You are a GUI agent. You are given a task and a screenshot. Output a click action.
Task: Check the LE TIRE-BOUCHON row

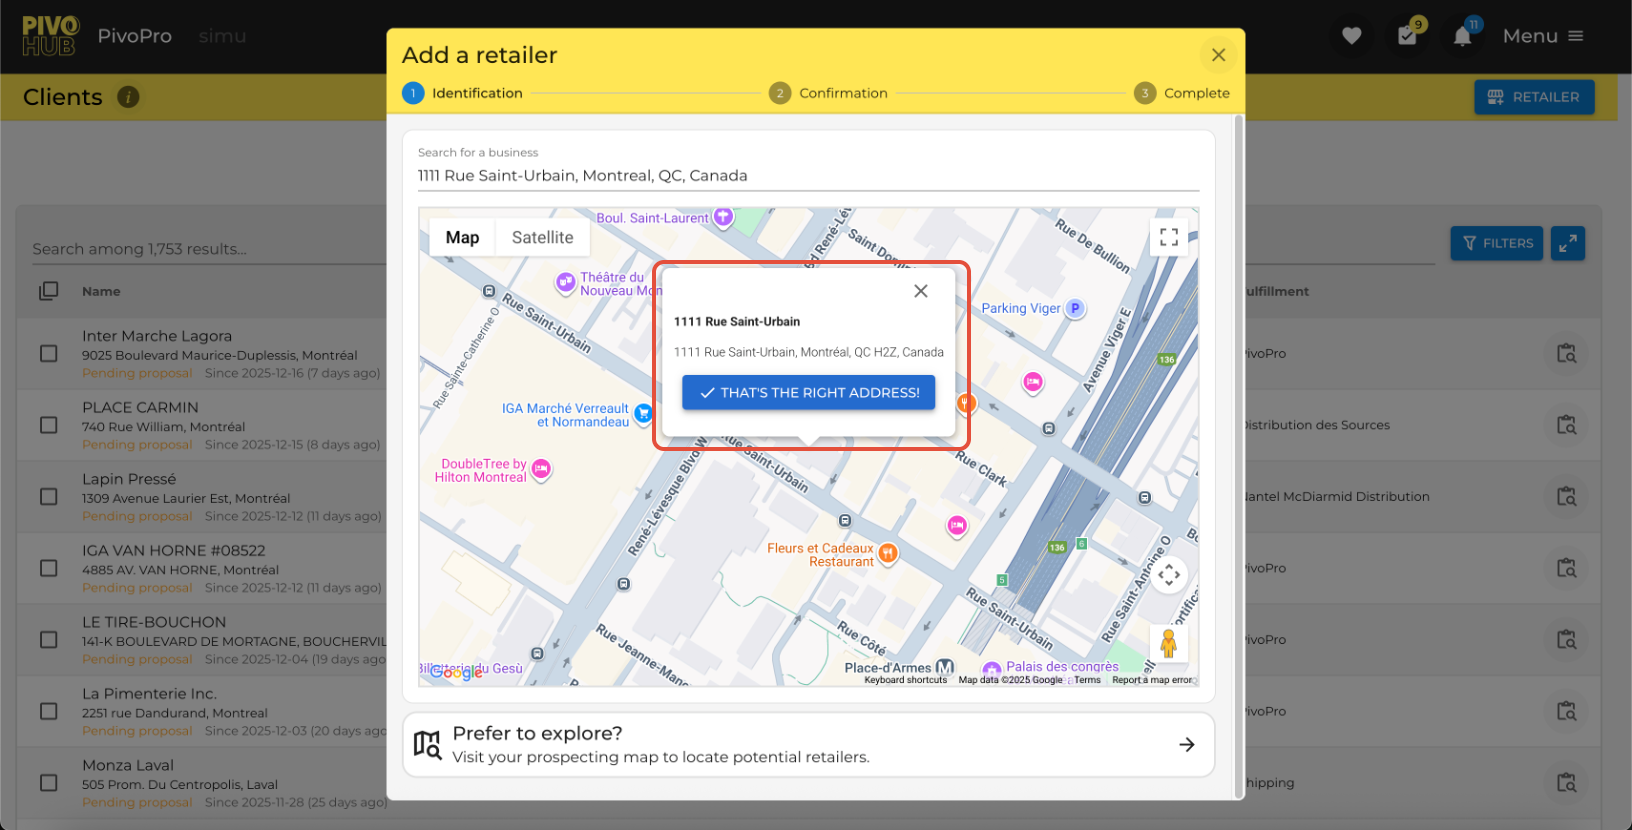48,639
